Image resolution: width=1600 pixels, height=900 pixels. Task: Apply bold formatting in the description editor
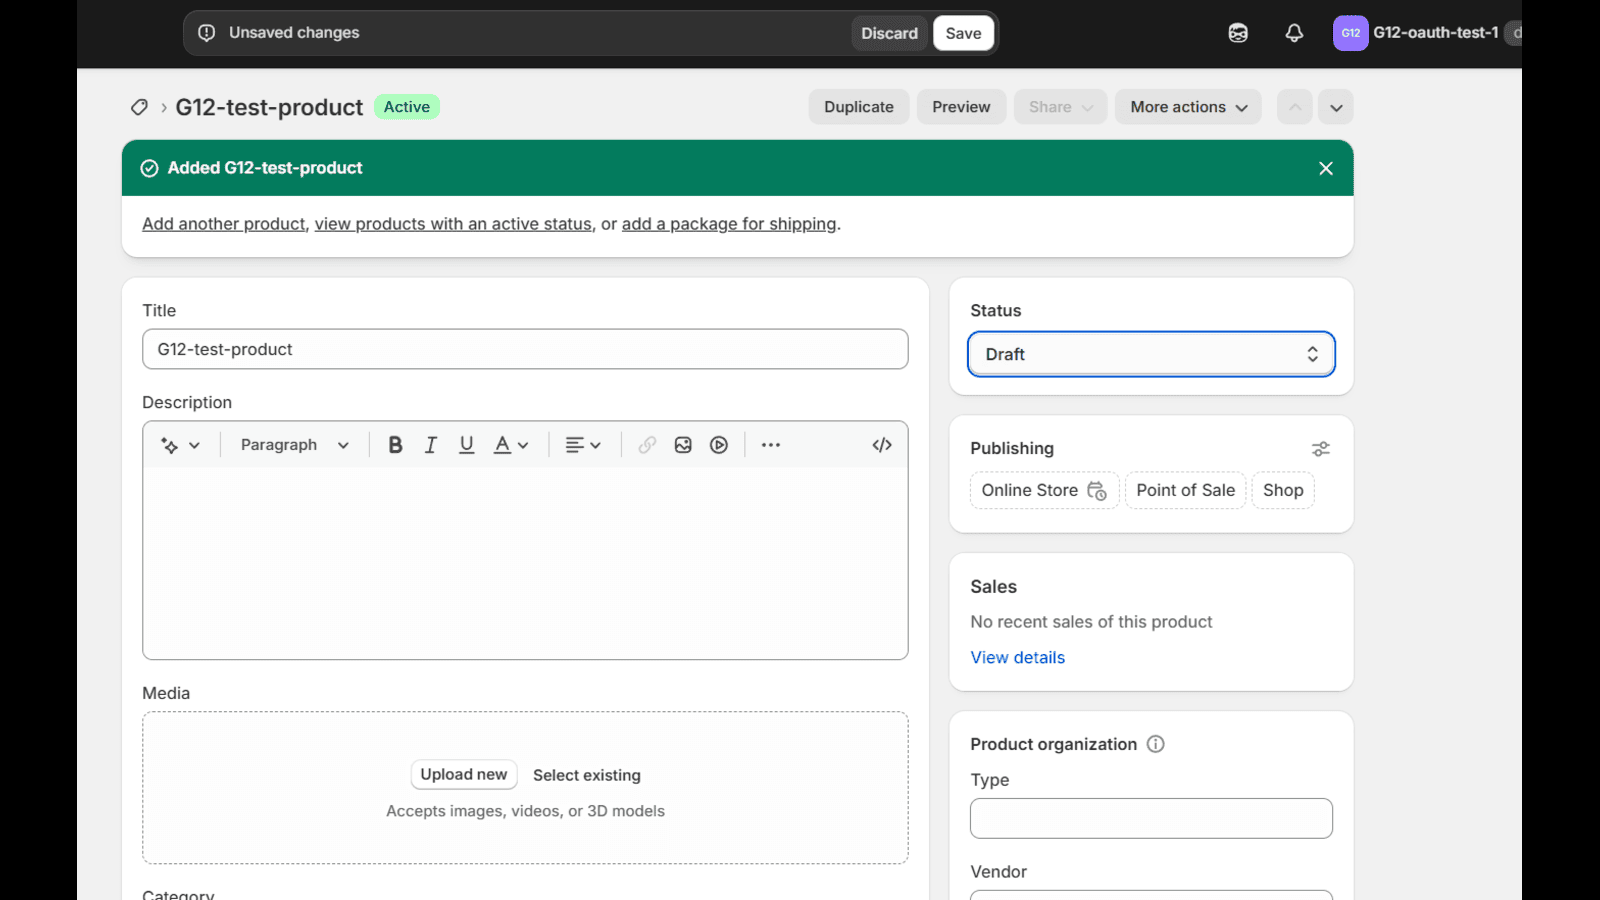click(395, 444)
